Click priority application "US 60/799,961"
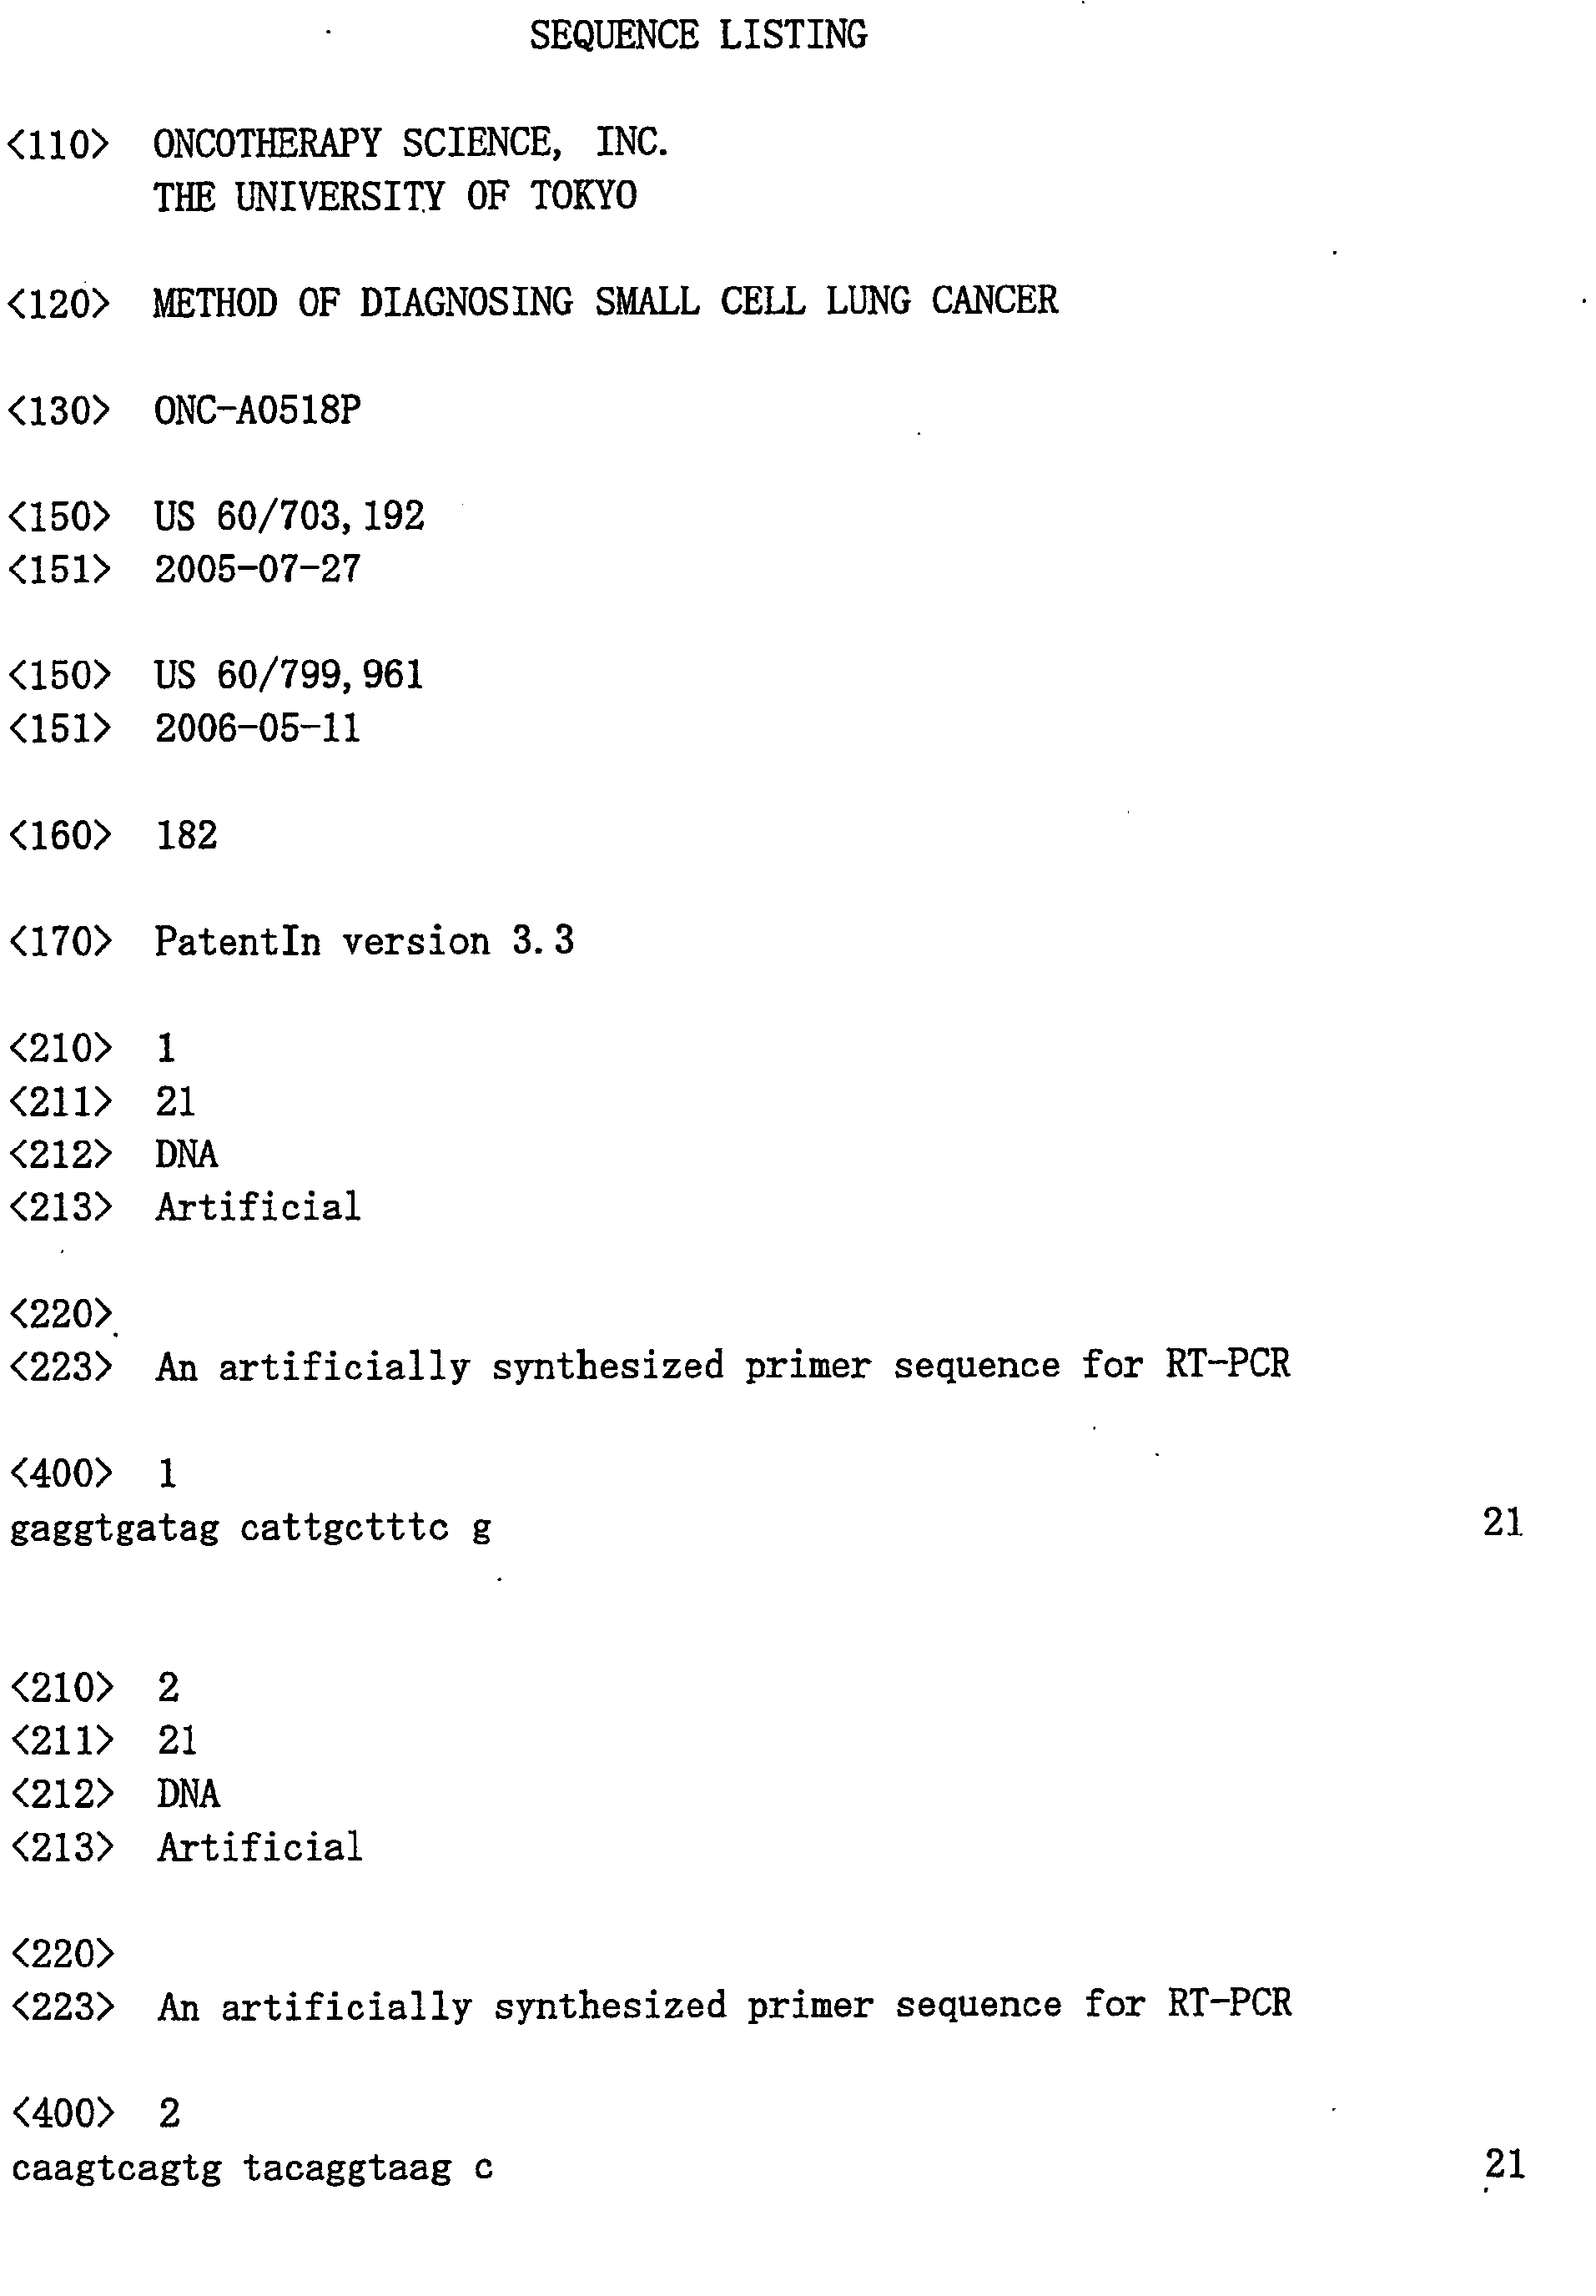Viewport: 1596px width, 2296px height. (x=289, y=675)
